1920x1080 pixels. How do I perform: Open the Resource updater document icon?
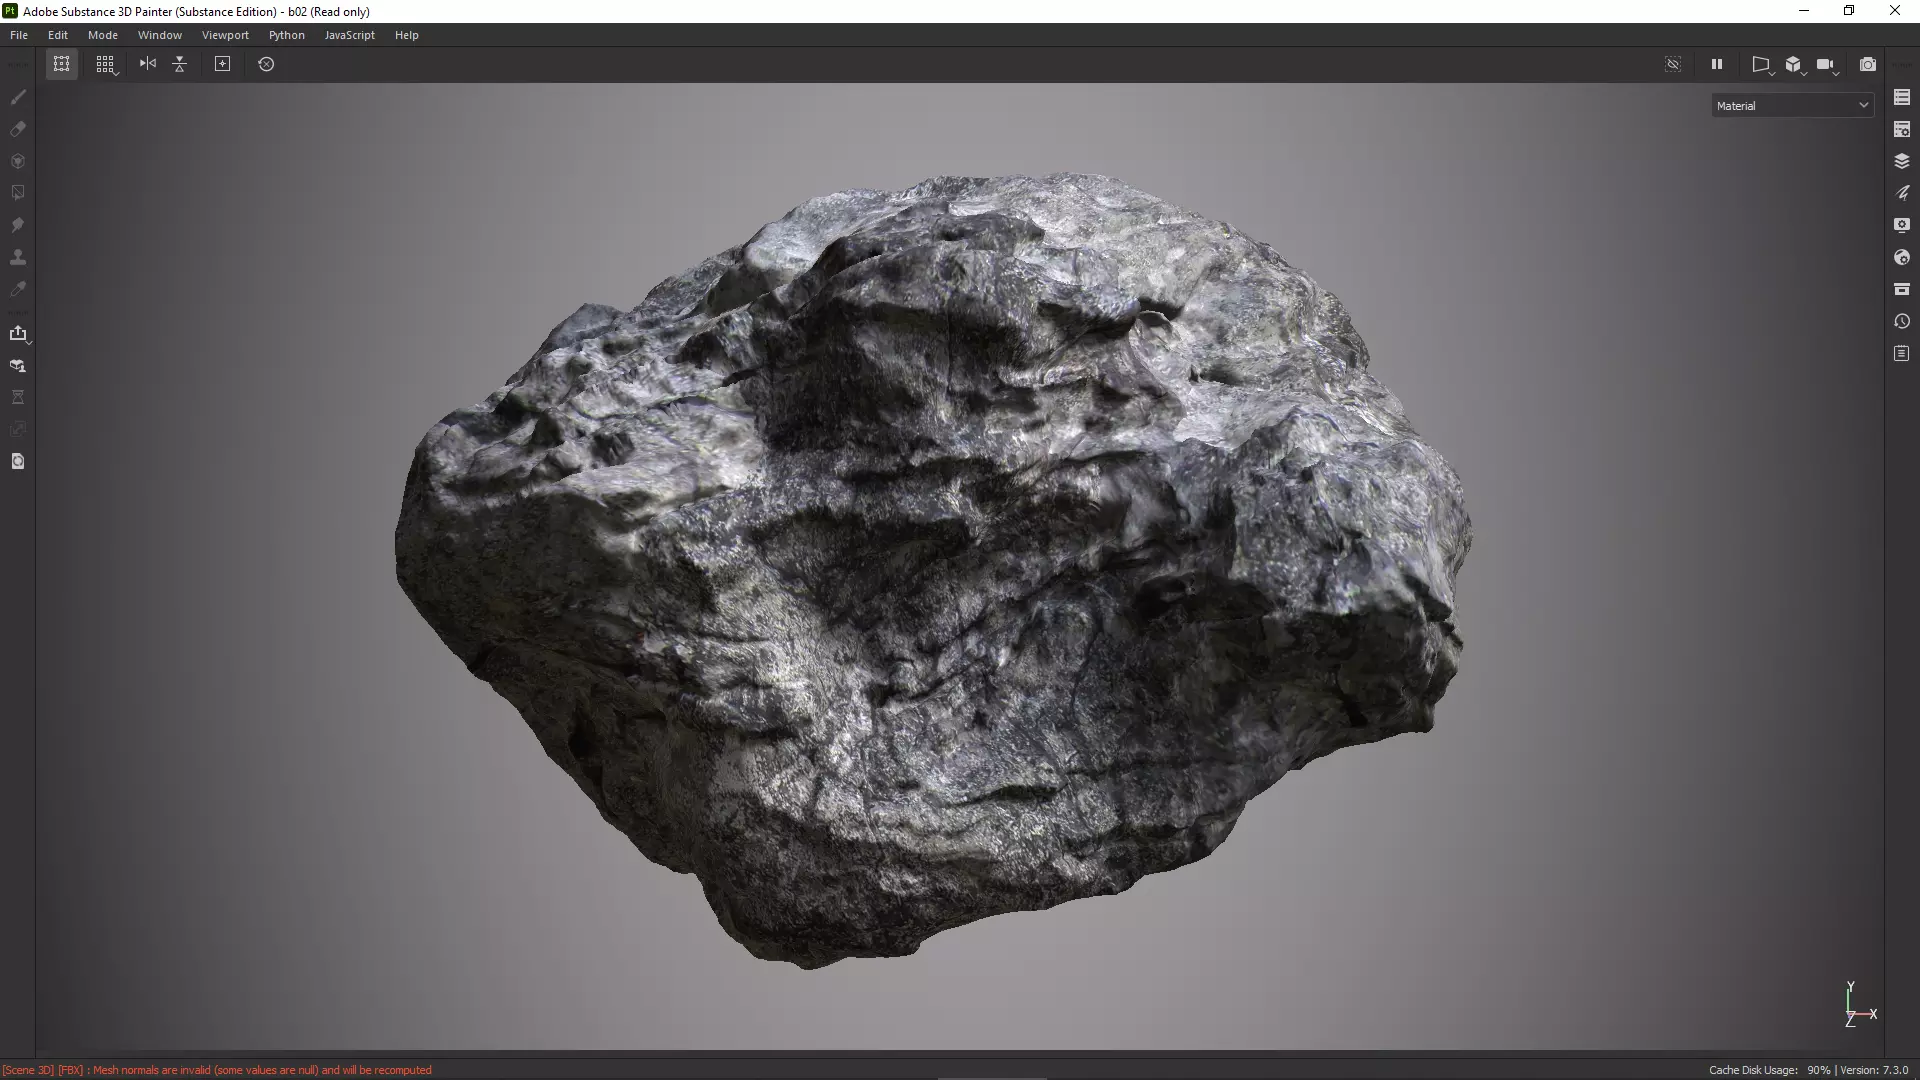[18, 461]
